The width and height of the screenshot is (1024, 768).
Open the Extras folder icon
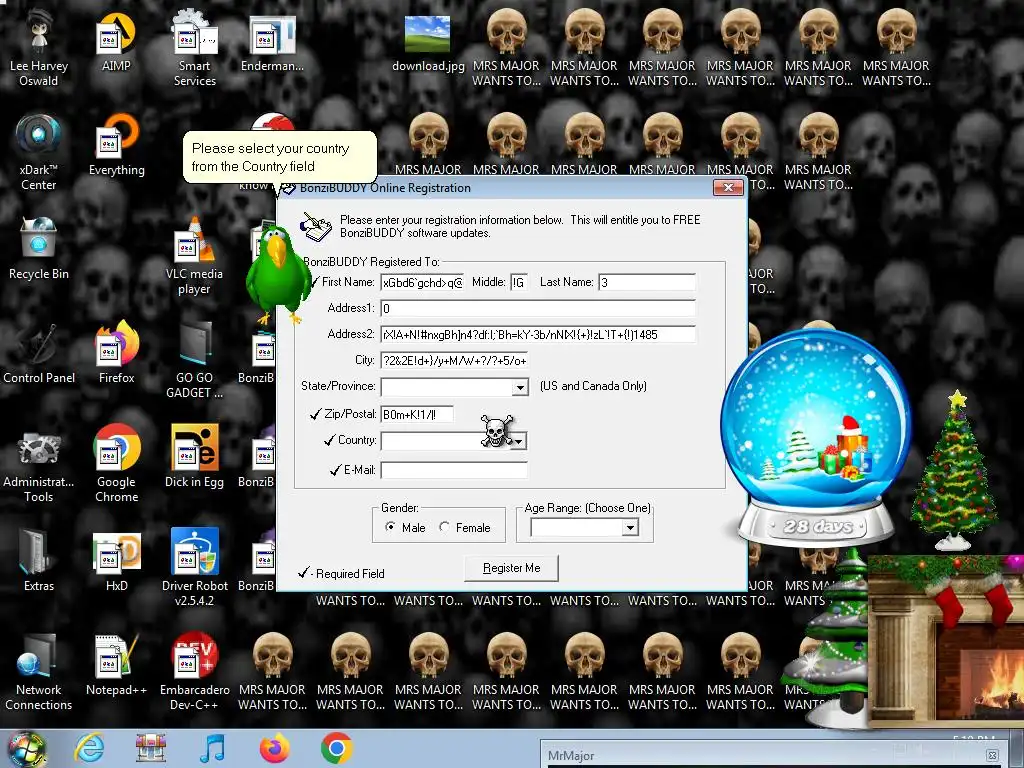click(x=39, y=560)
